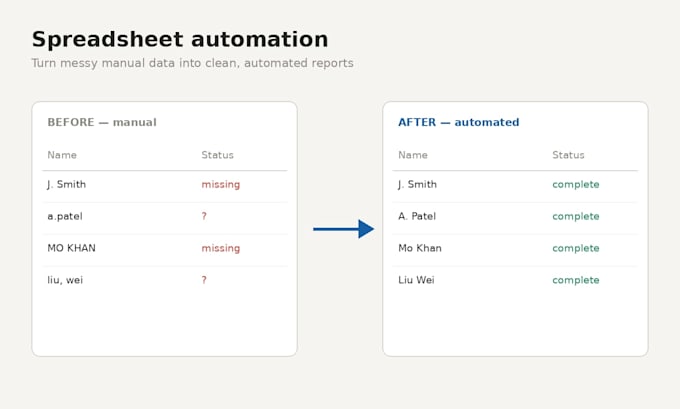Image resolution: width=680 pixels, height=409 pixels.
Task: Select the 'Mo Khan' cleaned name cell
Action: pos(420,248)
